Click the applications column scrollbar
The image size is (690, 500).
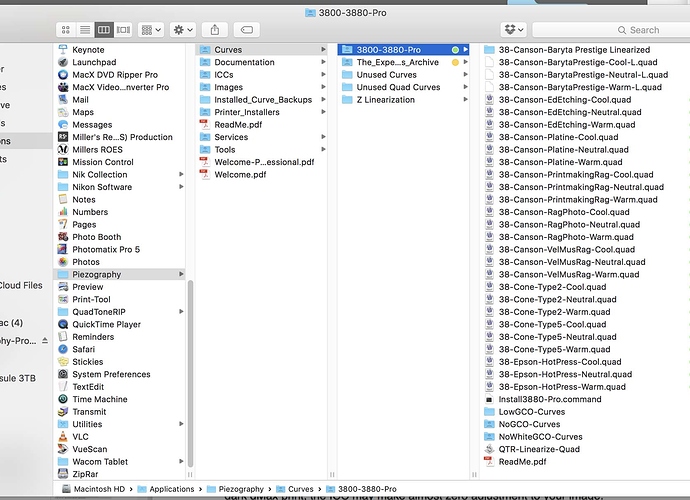[x=190, y=374]
